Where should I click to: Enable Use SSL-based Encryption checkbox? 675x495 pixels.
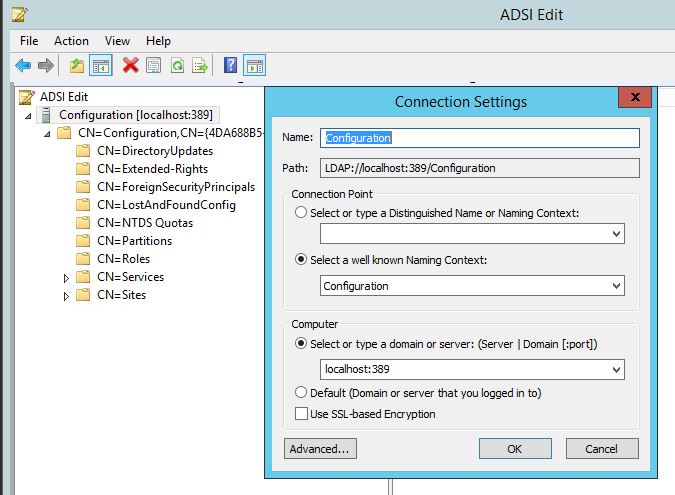click(301, 414)
